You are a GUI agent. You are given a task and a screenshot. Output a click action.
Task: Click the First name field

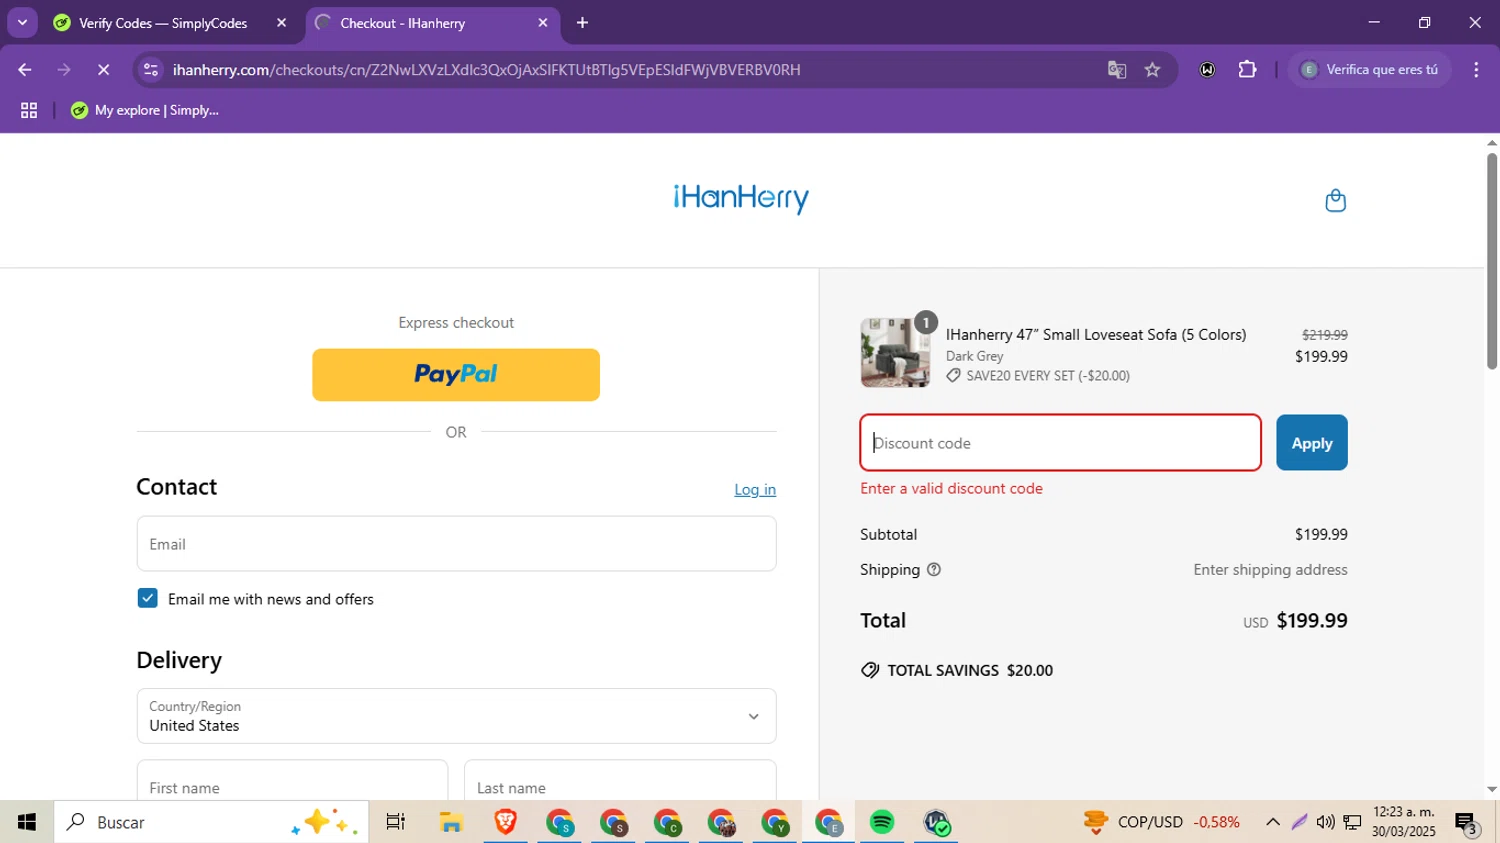[292, 781]
